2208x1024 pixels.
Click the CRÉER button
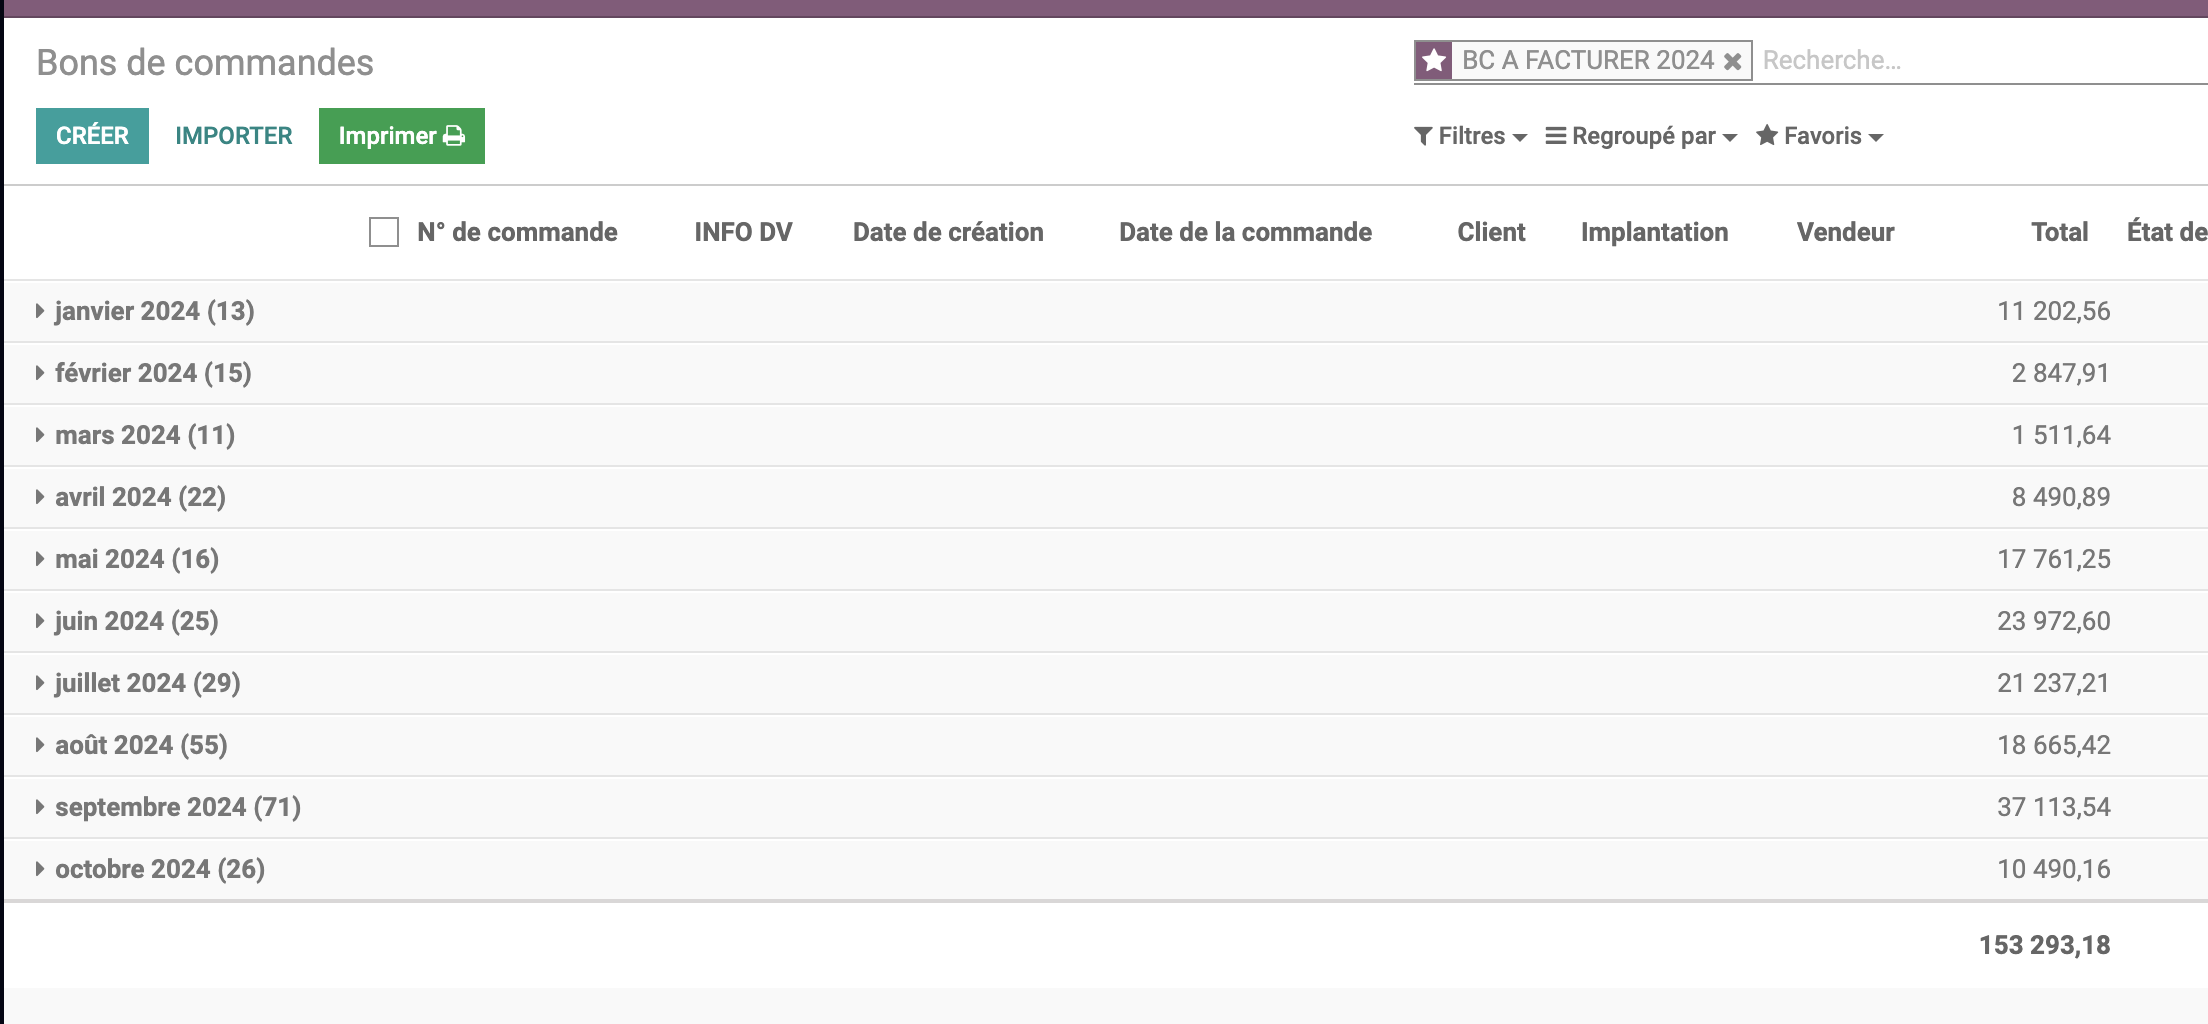pos(92,136)
